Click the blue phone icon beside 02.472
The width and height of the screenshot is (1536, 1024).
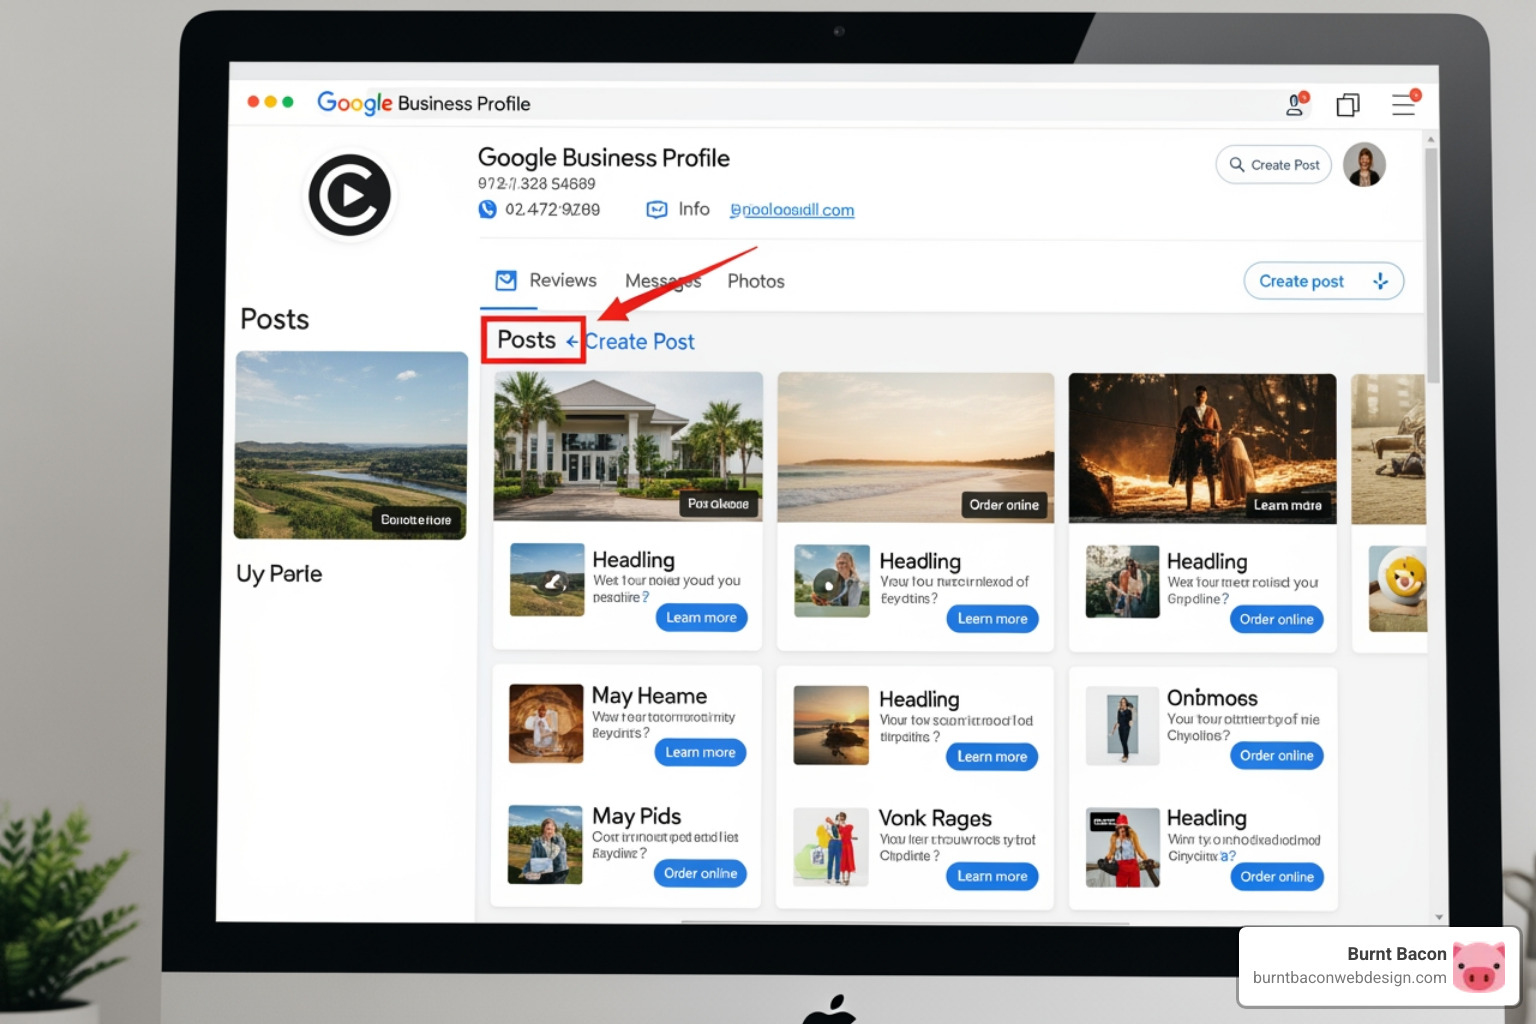pyautogui.click(x=487, y=209)
